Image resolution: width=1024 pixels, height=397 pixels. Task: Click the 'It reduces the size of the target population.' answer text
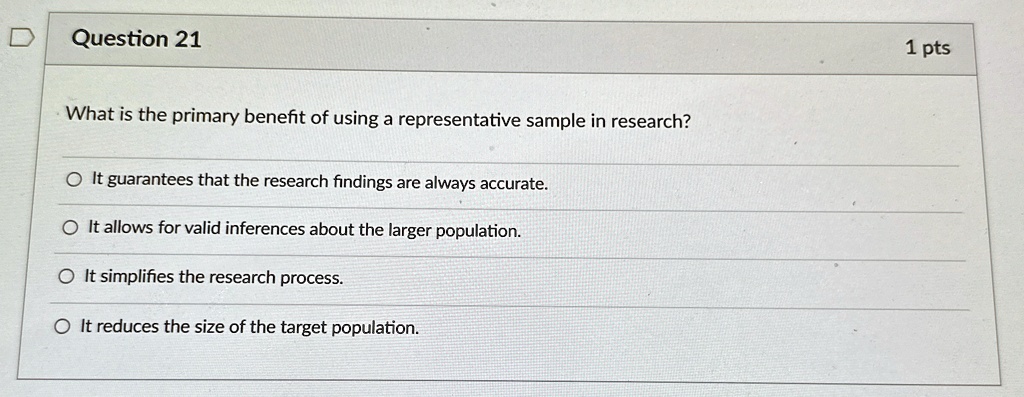pos(249,326)
